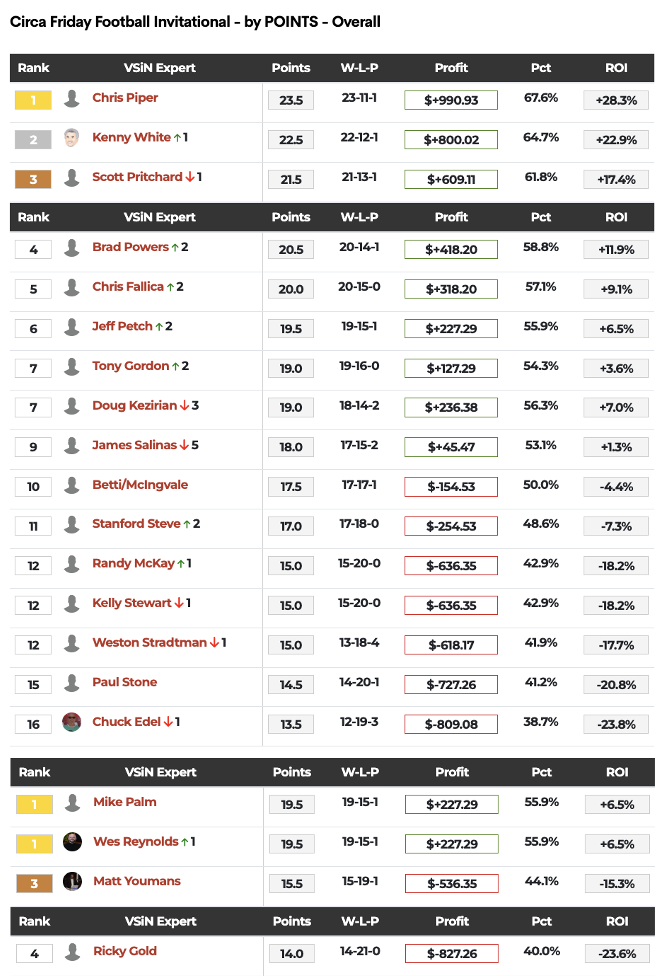Click Kenny White's avatar photo
This screenshot has height=976, width=666.
click(71, 138)
